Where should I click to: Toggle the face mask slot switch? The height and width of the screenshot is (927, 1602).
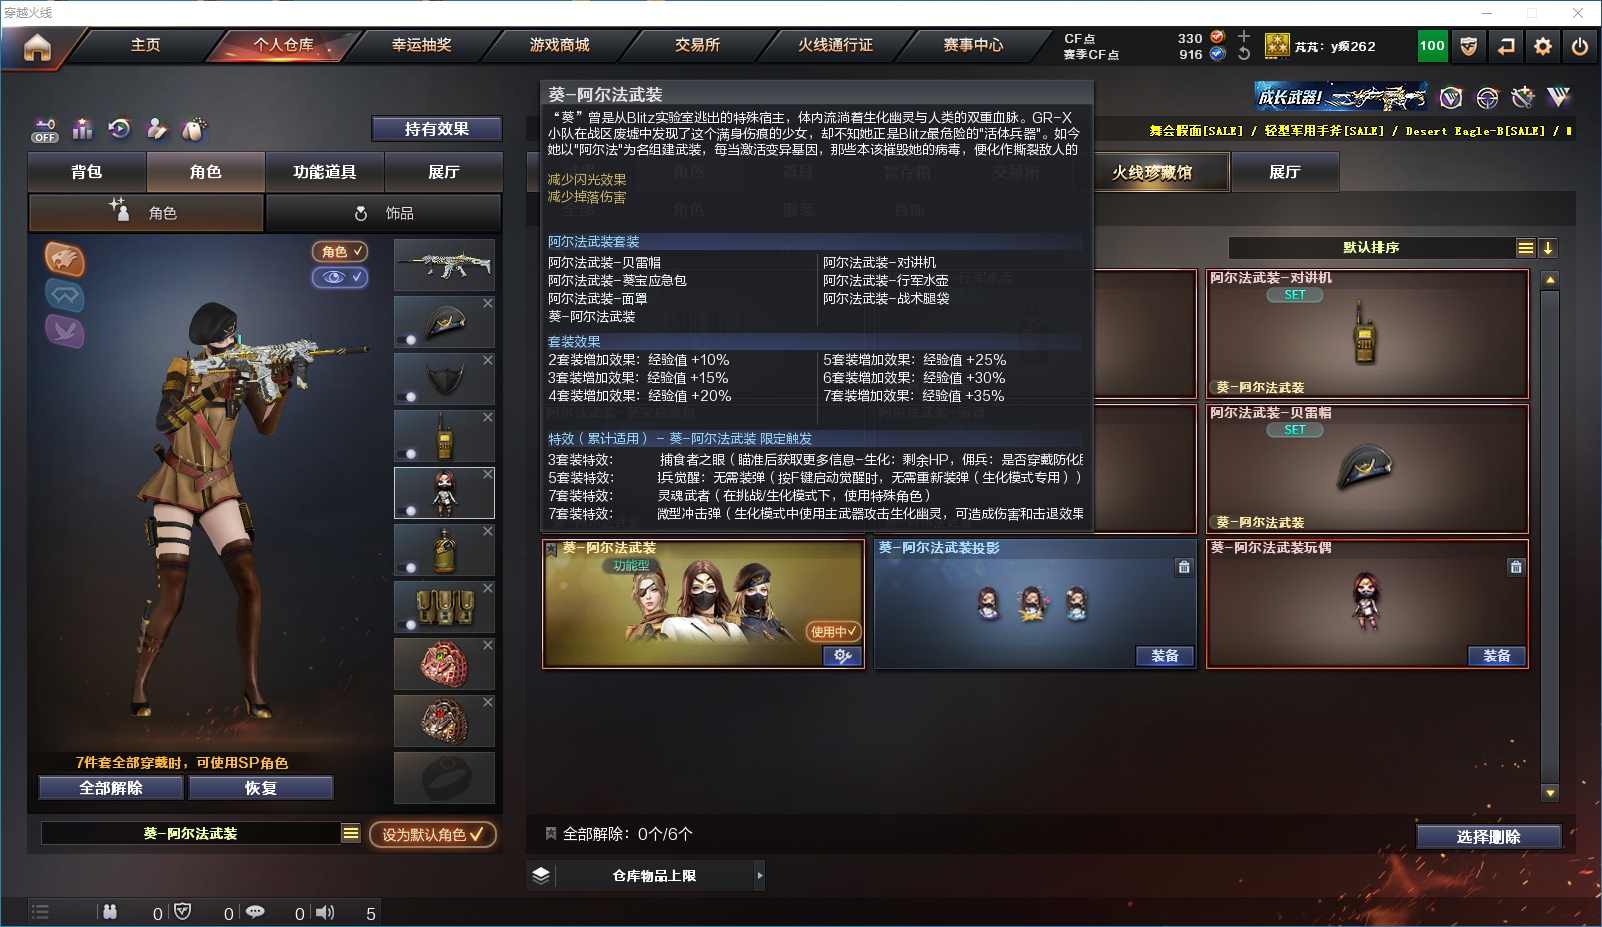coord(408,397)
